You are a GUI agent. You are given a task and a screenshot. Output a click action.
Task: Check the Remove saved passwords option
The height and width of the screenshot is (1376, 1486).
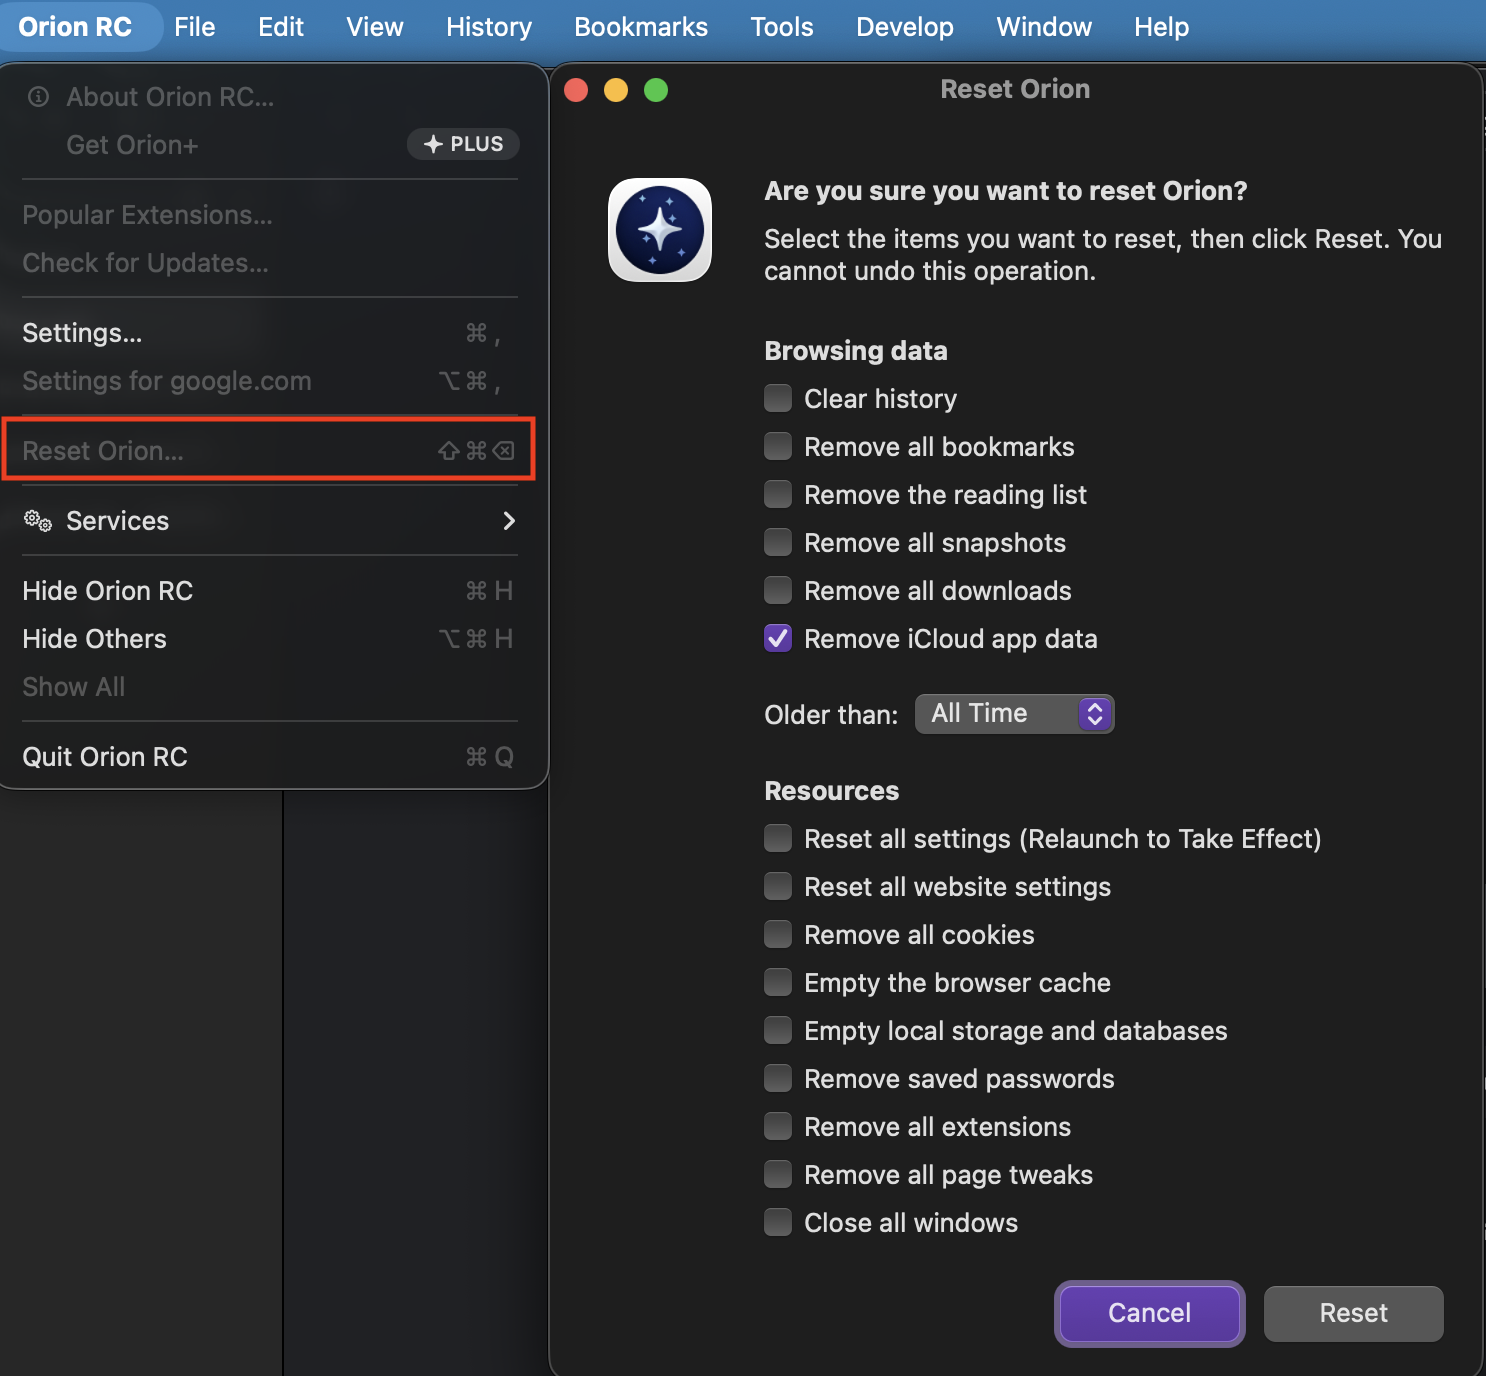tap(778, 1079)
